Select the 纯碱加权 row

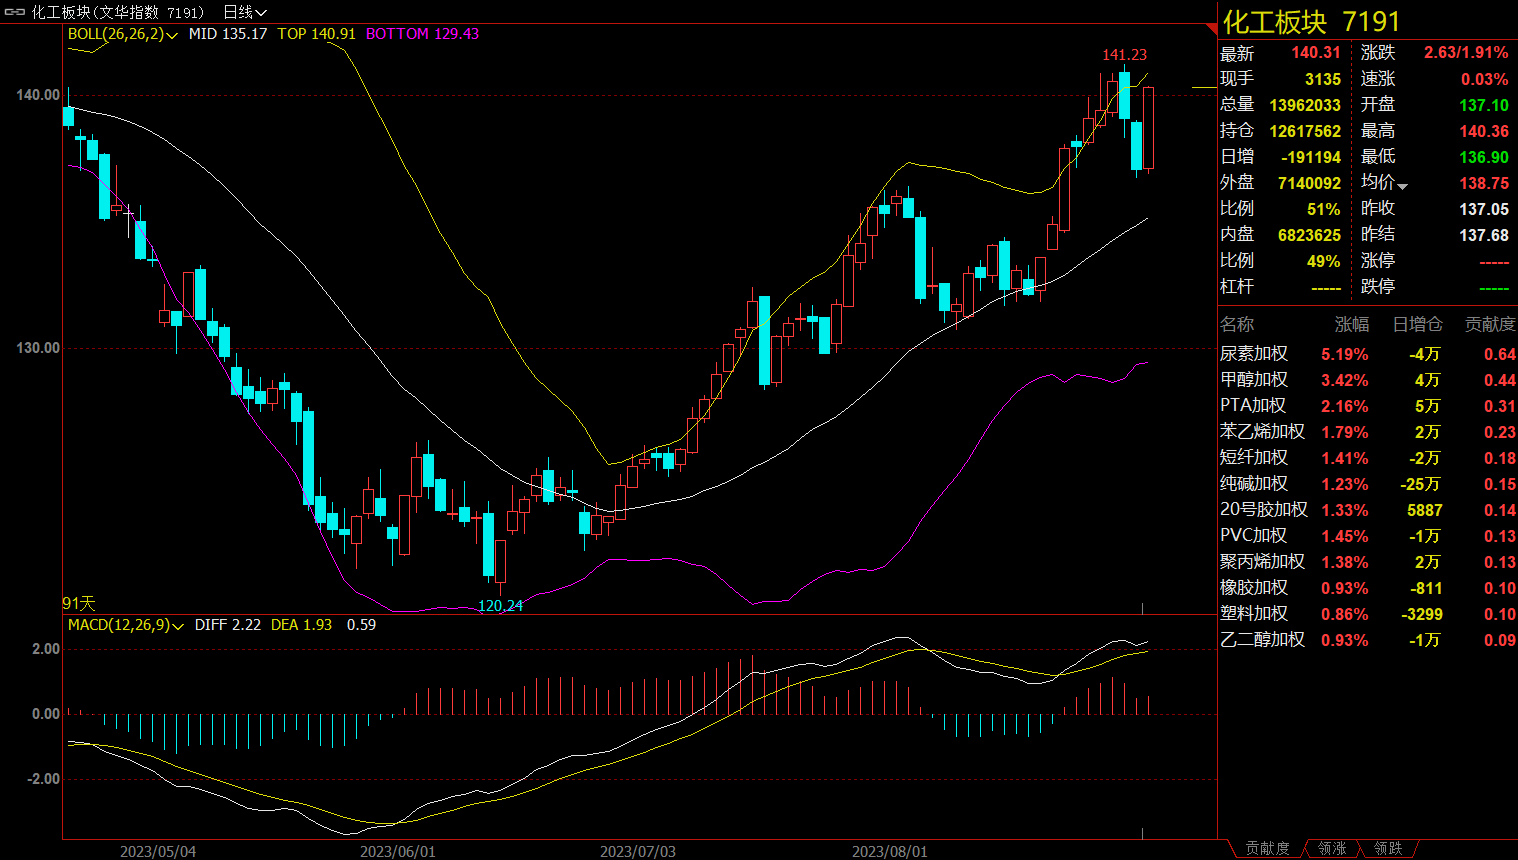[1367, 484]
